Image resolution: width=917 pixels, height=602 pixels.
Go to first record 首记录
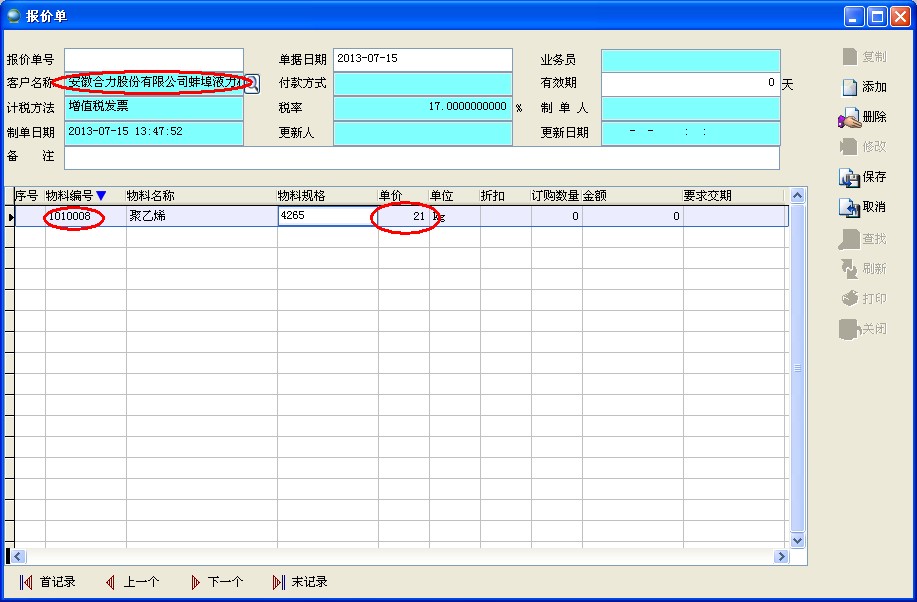click(x=47, y=582)
